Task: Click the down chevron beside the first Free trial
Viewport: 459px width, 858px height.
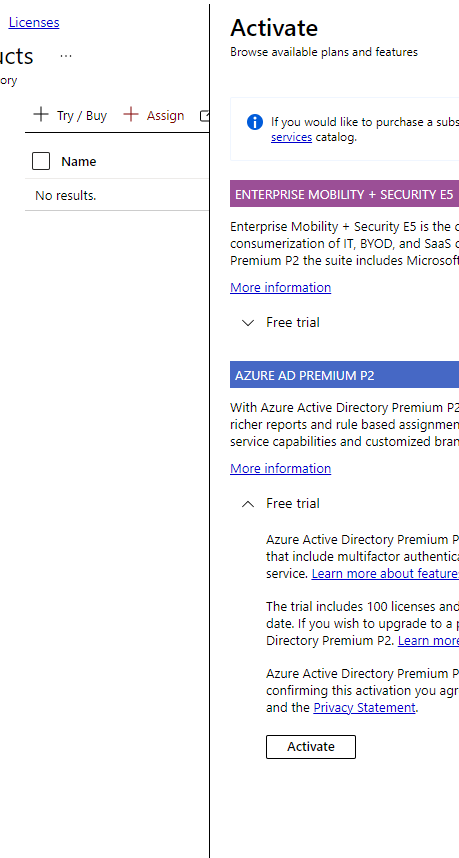Action: coord(248,323)
